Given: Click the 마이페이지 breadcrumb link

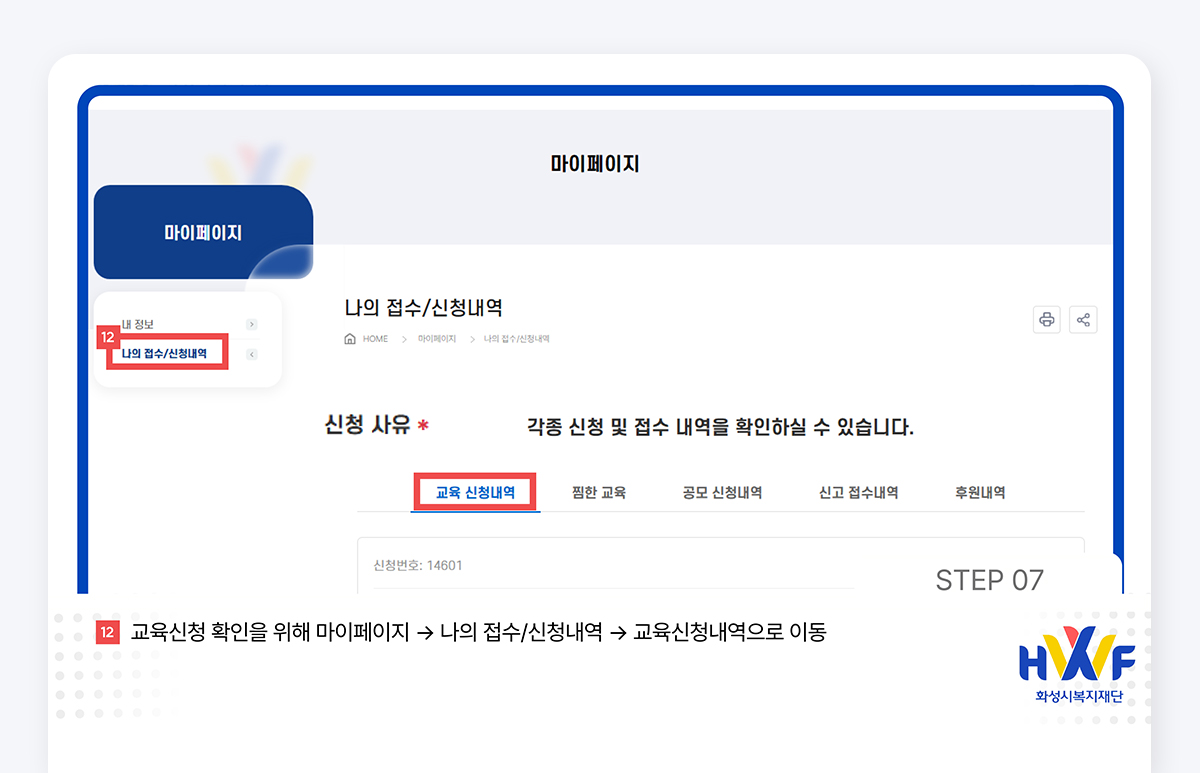Looking at the screenshot, I should 437,338.
